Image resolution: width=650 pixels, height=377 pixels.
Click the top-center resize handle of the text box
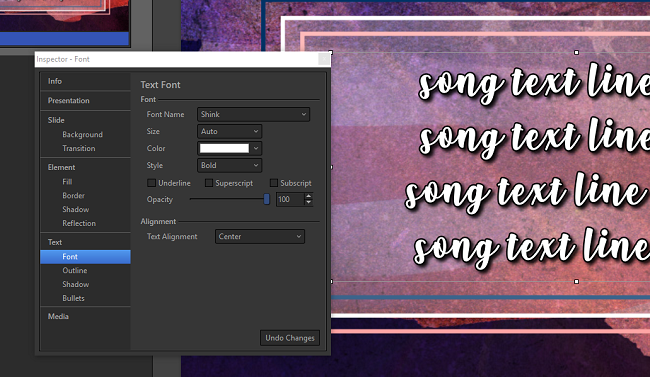(x=576, y=52)
